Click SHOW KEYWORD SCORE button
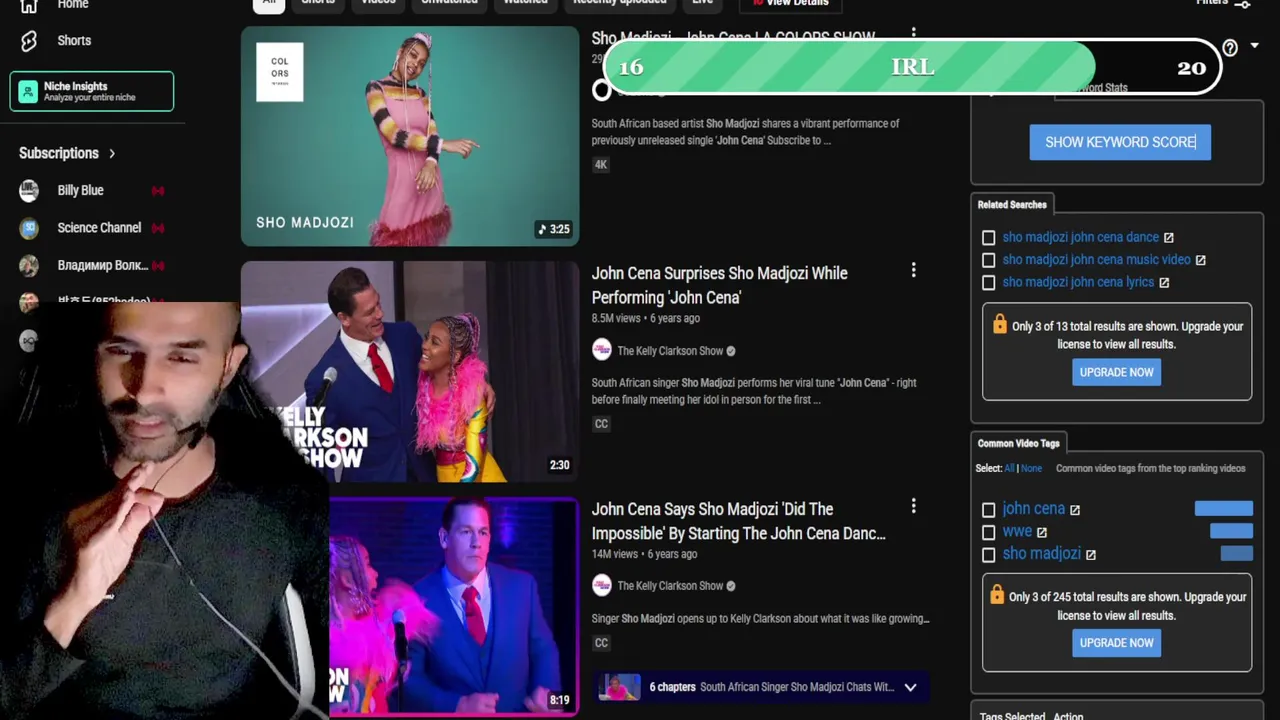The image size is (1280, 720). (x=1120, y=142)
